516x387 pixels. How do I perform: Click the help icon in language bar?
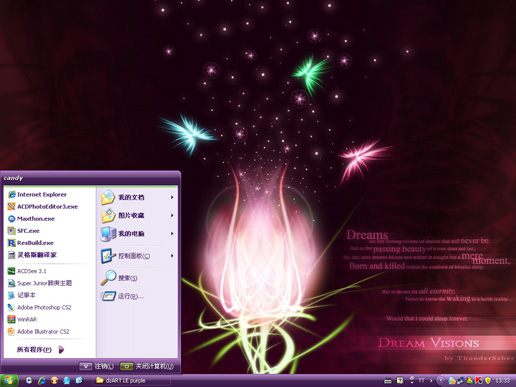pyautogui.click(x=400, y=380)
